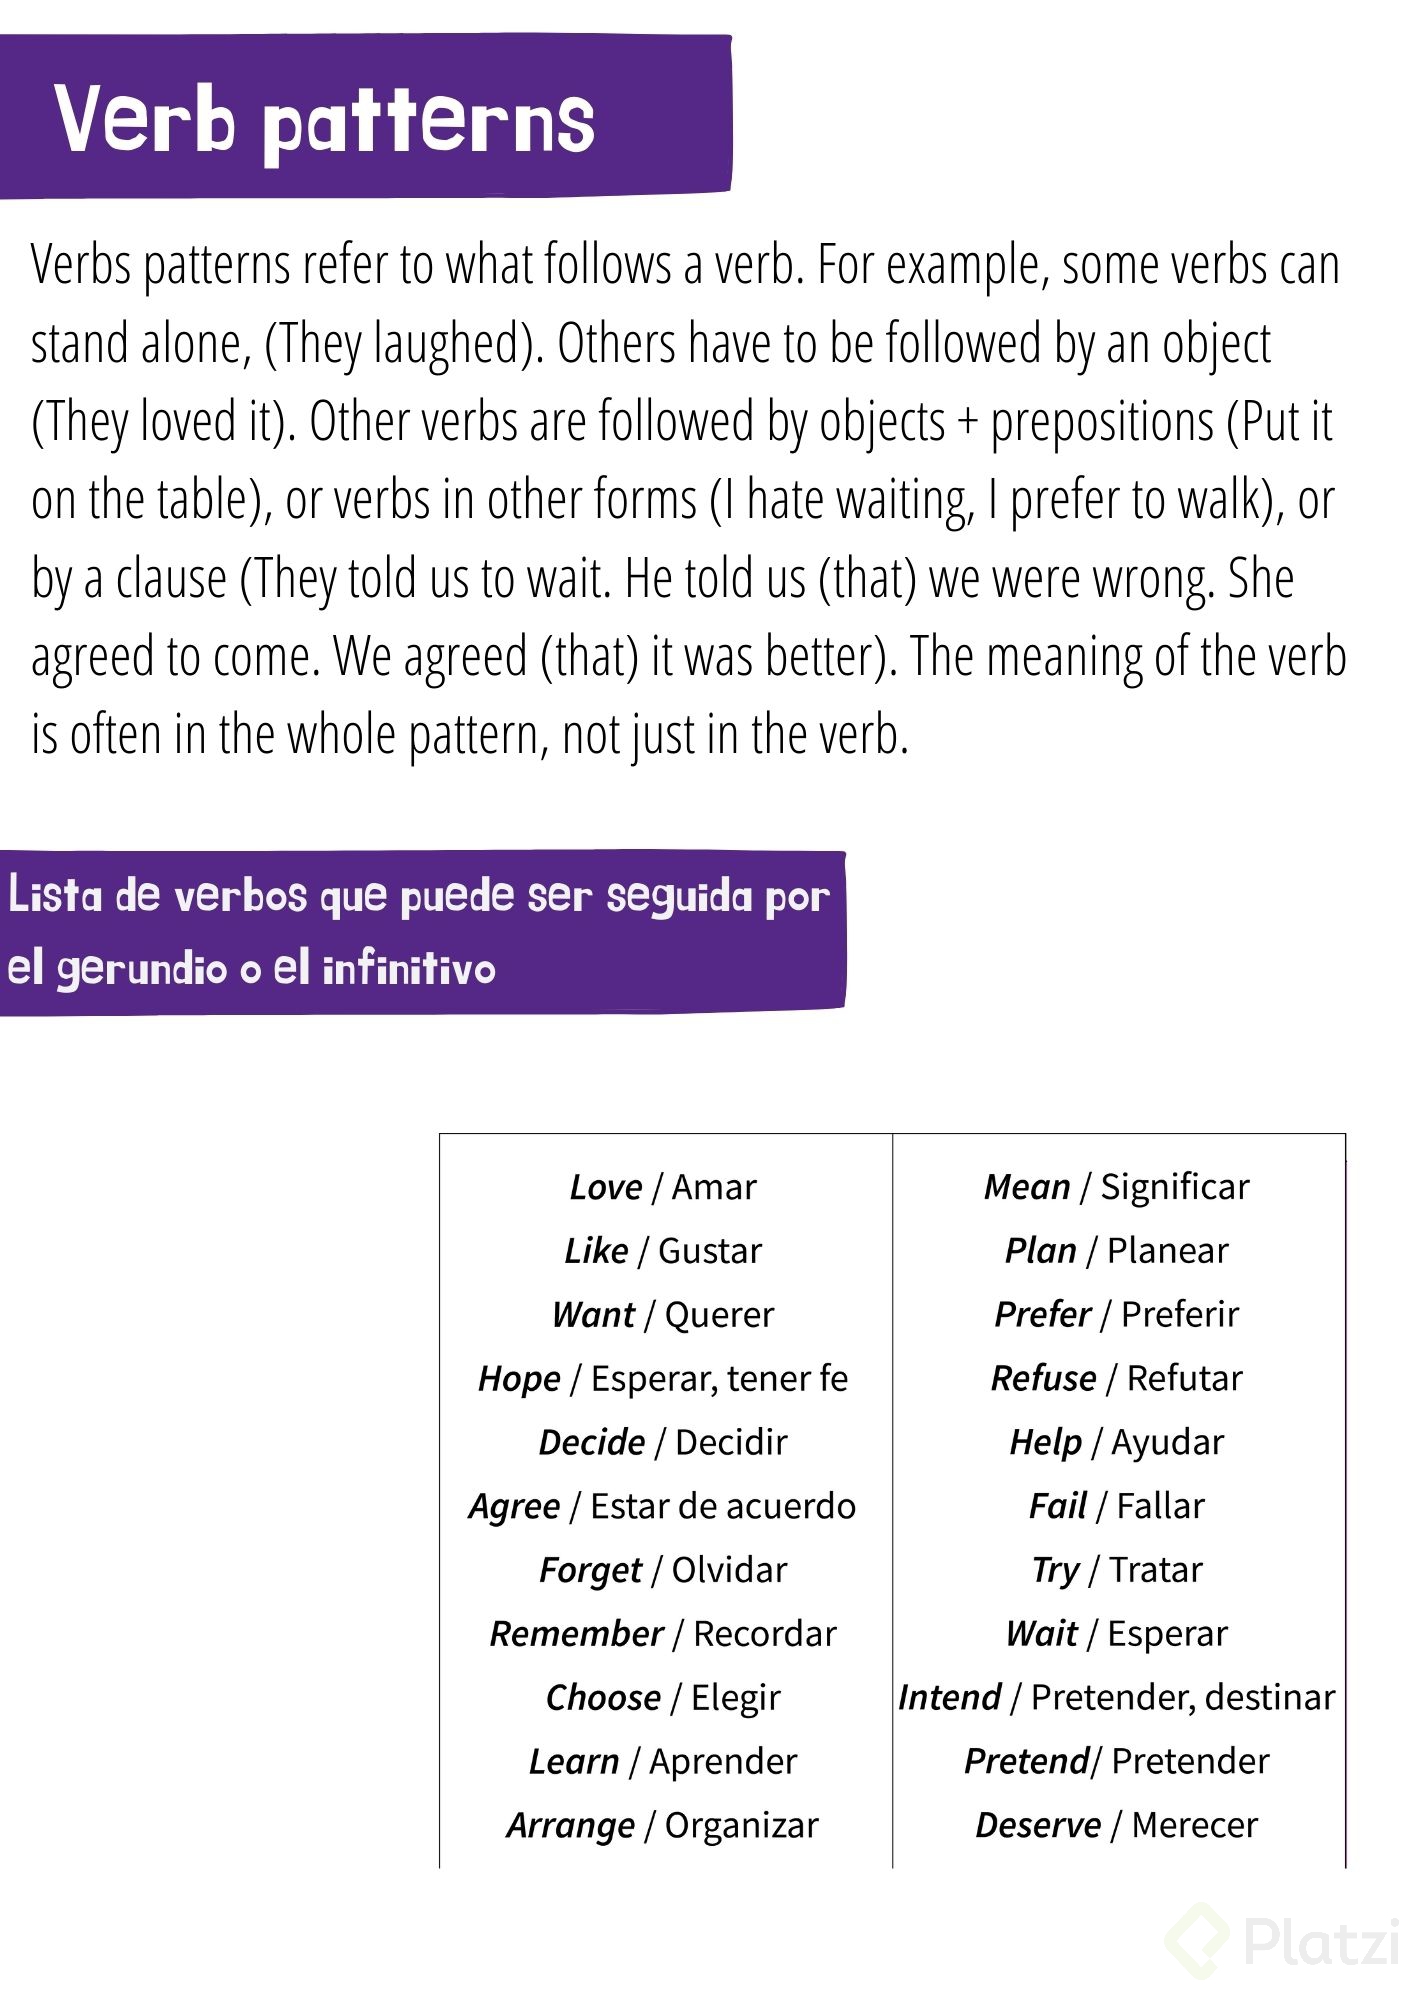
Task: Select the Verb patterns title banner
Action: click(x=366, y=116)
